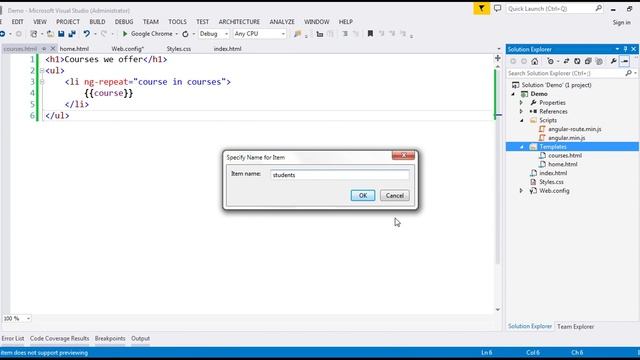The height and width of the screenshot is (360, 640).
Task: Open the browser list arrow beside Google Chrome
Action: [x=176, y=34]
